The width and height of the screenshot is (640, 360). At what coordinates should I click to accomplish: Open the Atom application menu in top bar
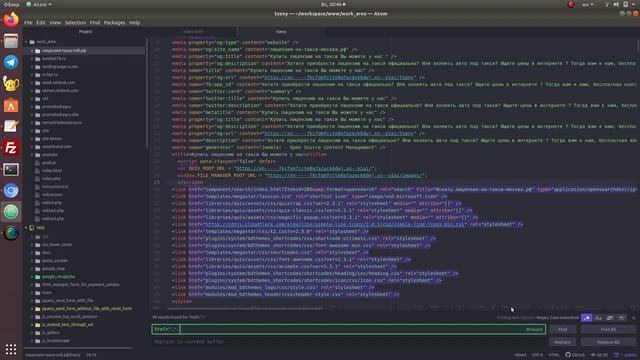(39, 4)
